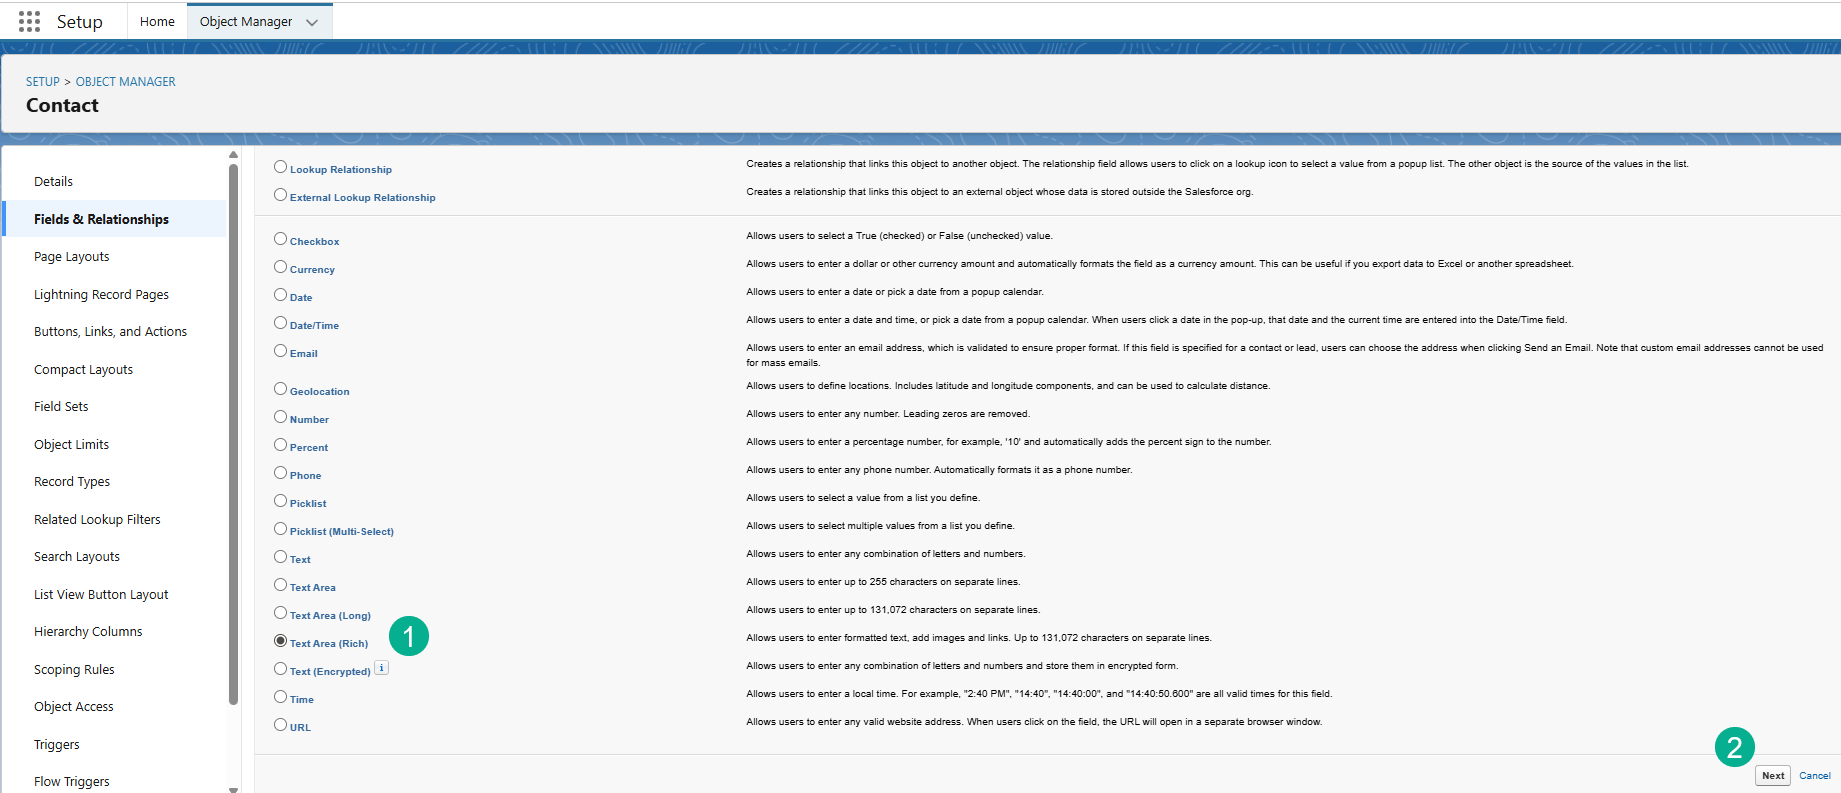Select the Date radio button

pos(280,295)
